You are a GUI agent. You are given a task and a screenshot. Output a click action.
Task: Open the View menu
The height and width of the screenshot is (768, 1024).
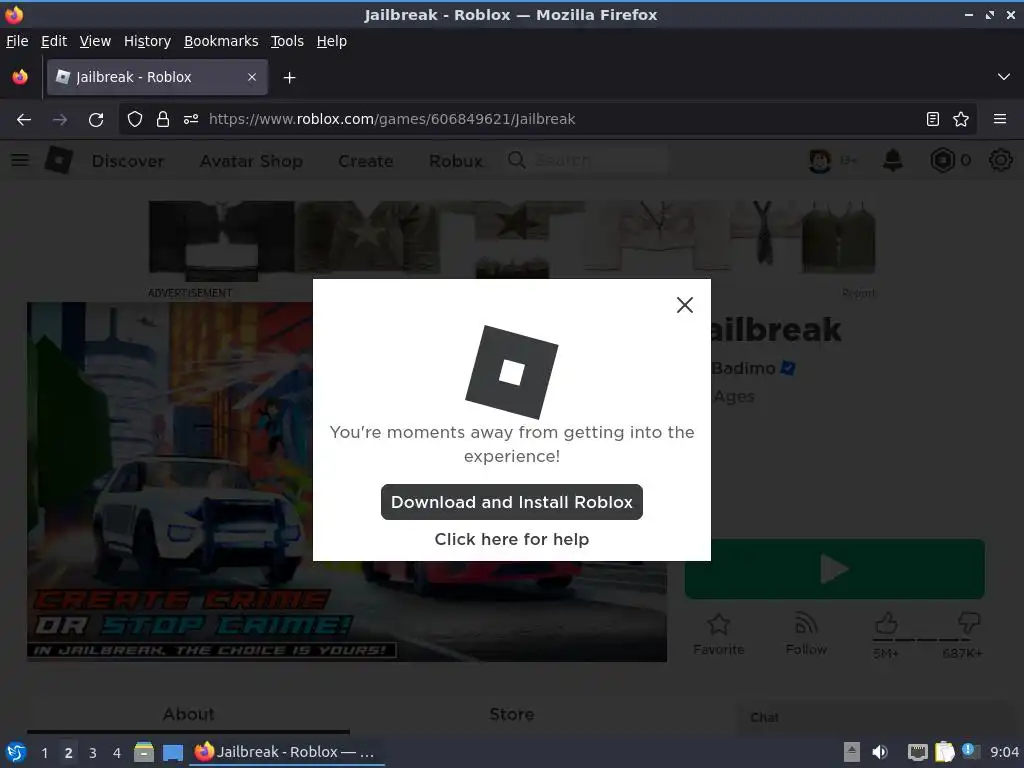[x=95, y=41]
